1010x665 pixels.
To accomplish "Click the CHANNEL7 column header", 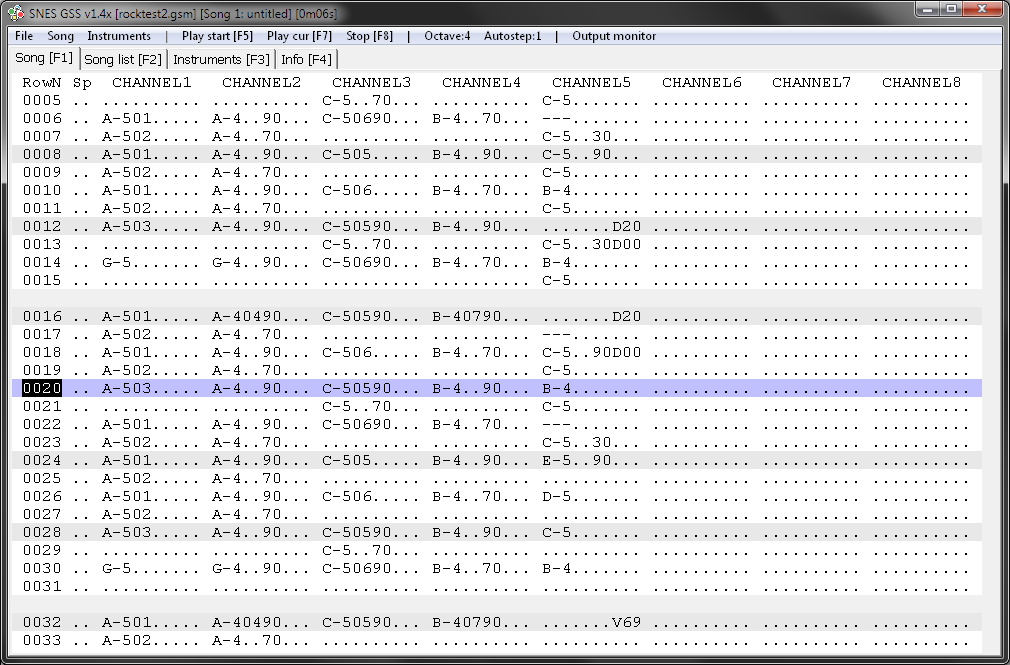I will (812, 82).
